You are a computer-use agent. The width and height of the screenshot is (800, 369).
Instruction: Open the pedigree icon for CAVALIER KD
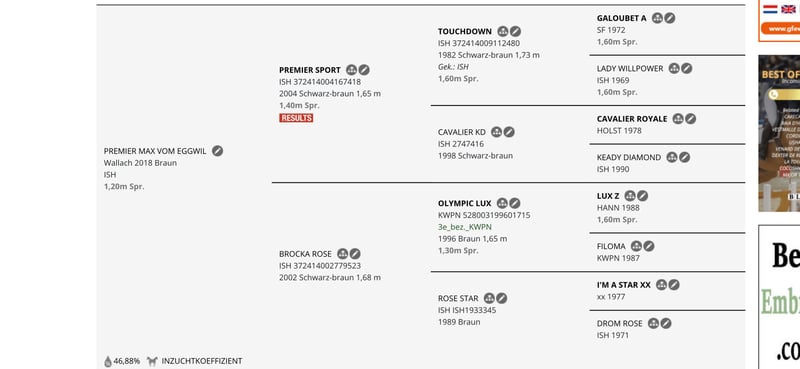pos(496,132)
